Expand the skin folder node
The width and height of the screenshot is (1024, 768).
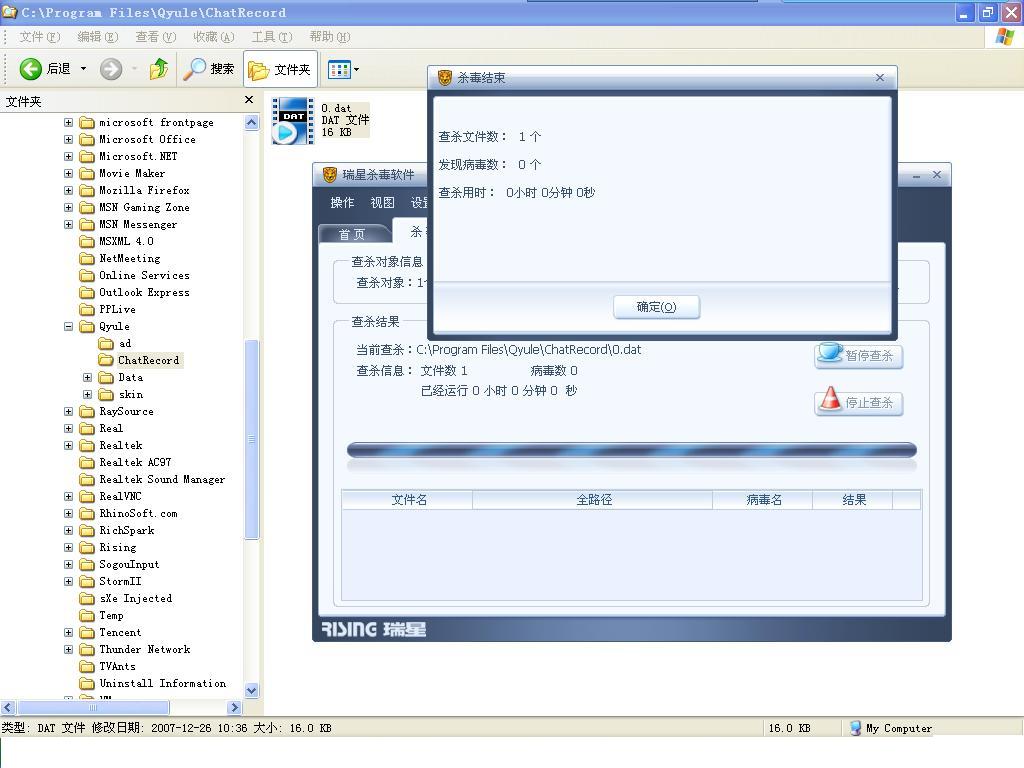(88, 394)
